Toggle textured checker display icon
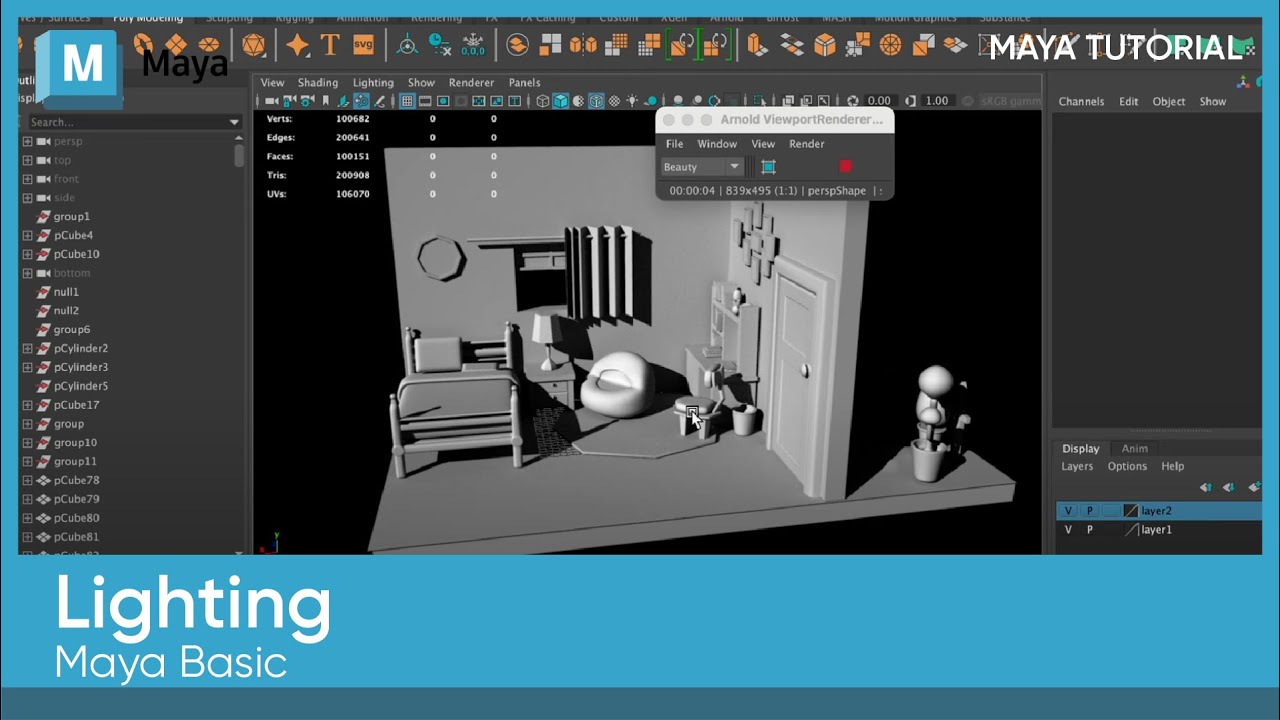 point(614,101)
